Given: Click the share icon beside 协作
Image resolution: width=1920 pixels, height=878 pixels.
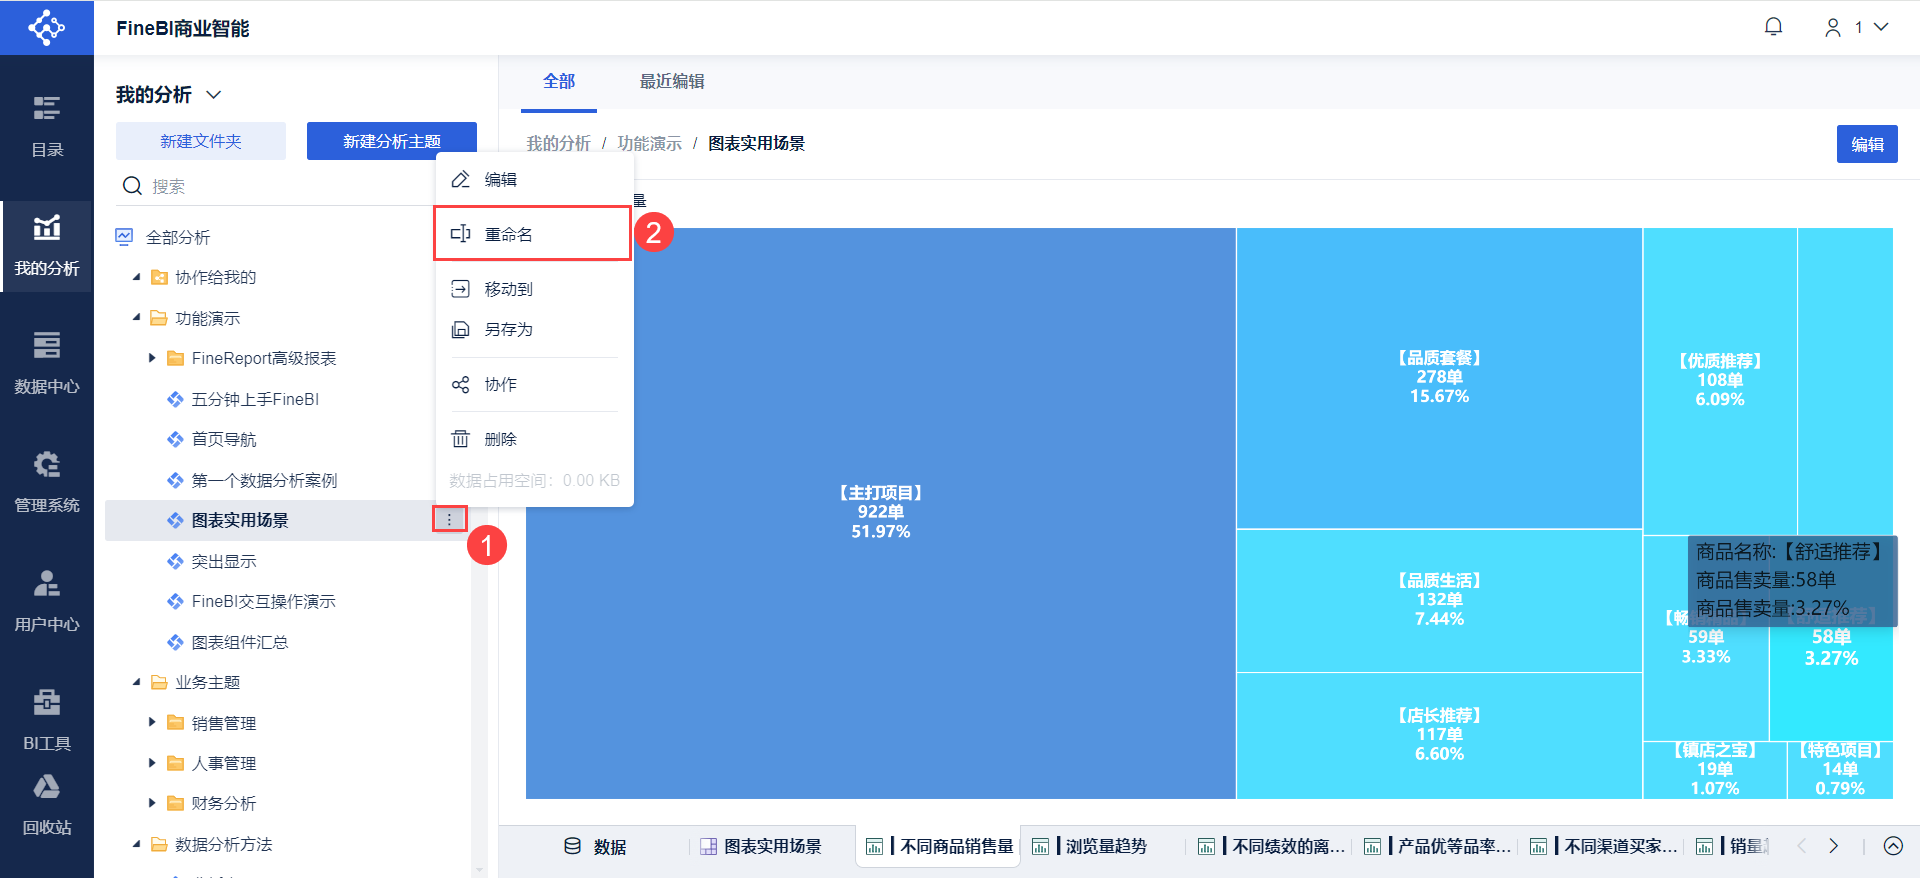Looking at the screenshot, I should click(x=460, y=385).
